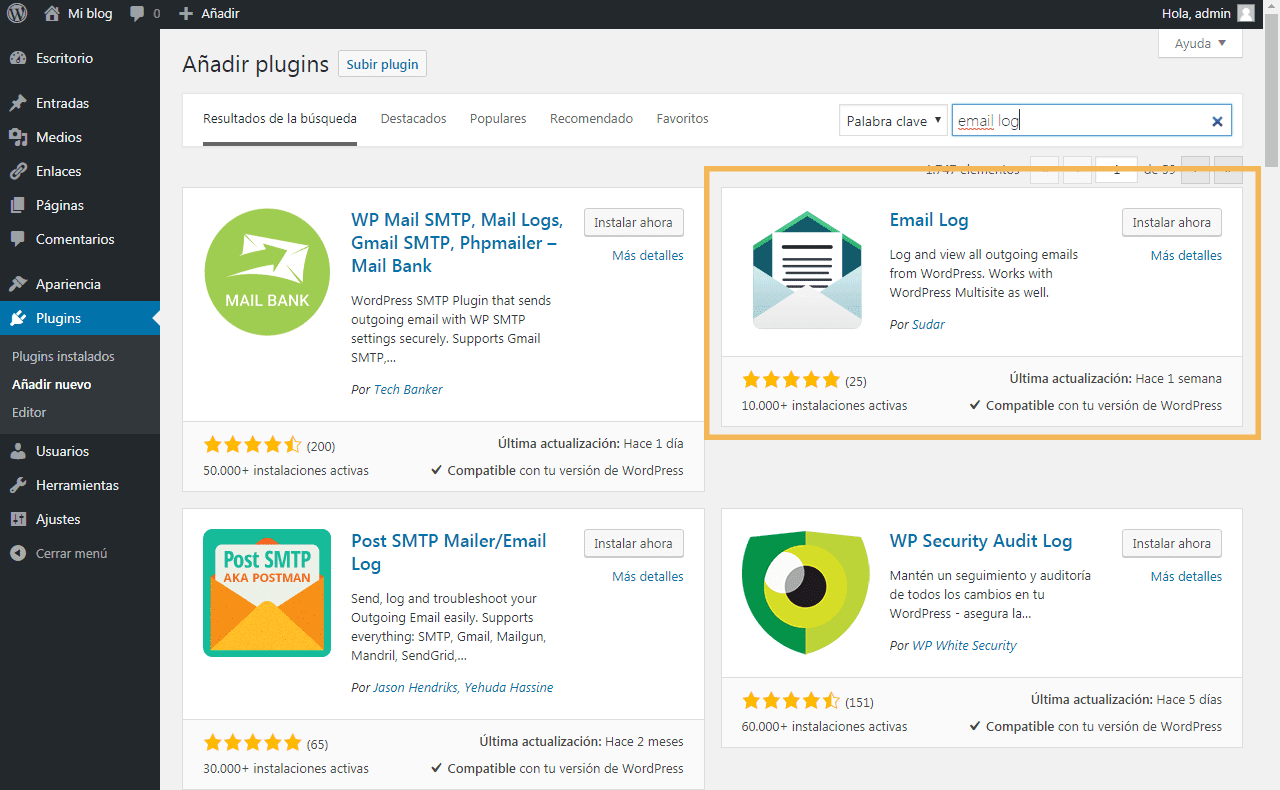Click the Subir plugin button
This screenshot has width=1280, height=790.
click(383, 64)
